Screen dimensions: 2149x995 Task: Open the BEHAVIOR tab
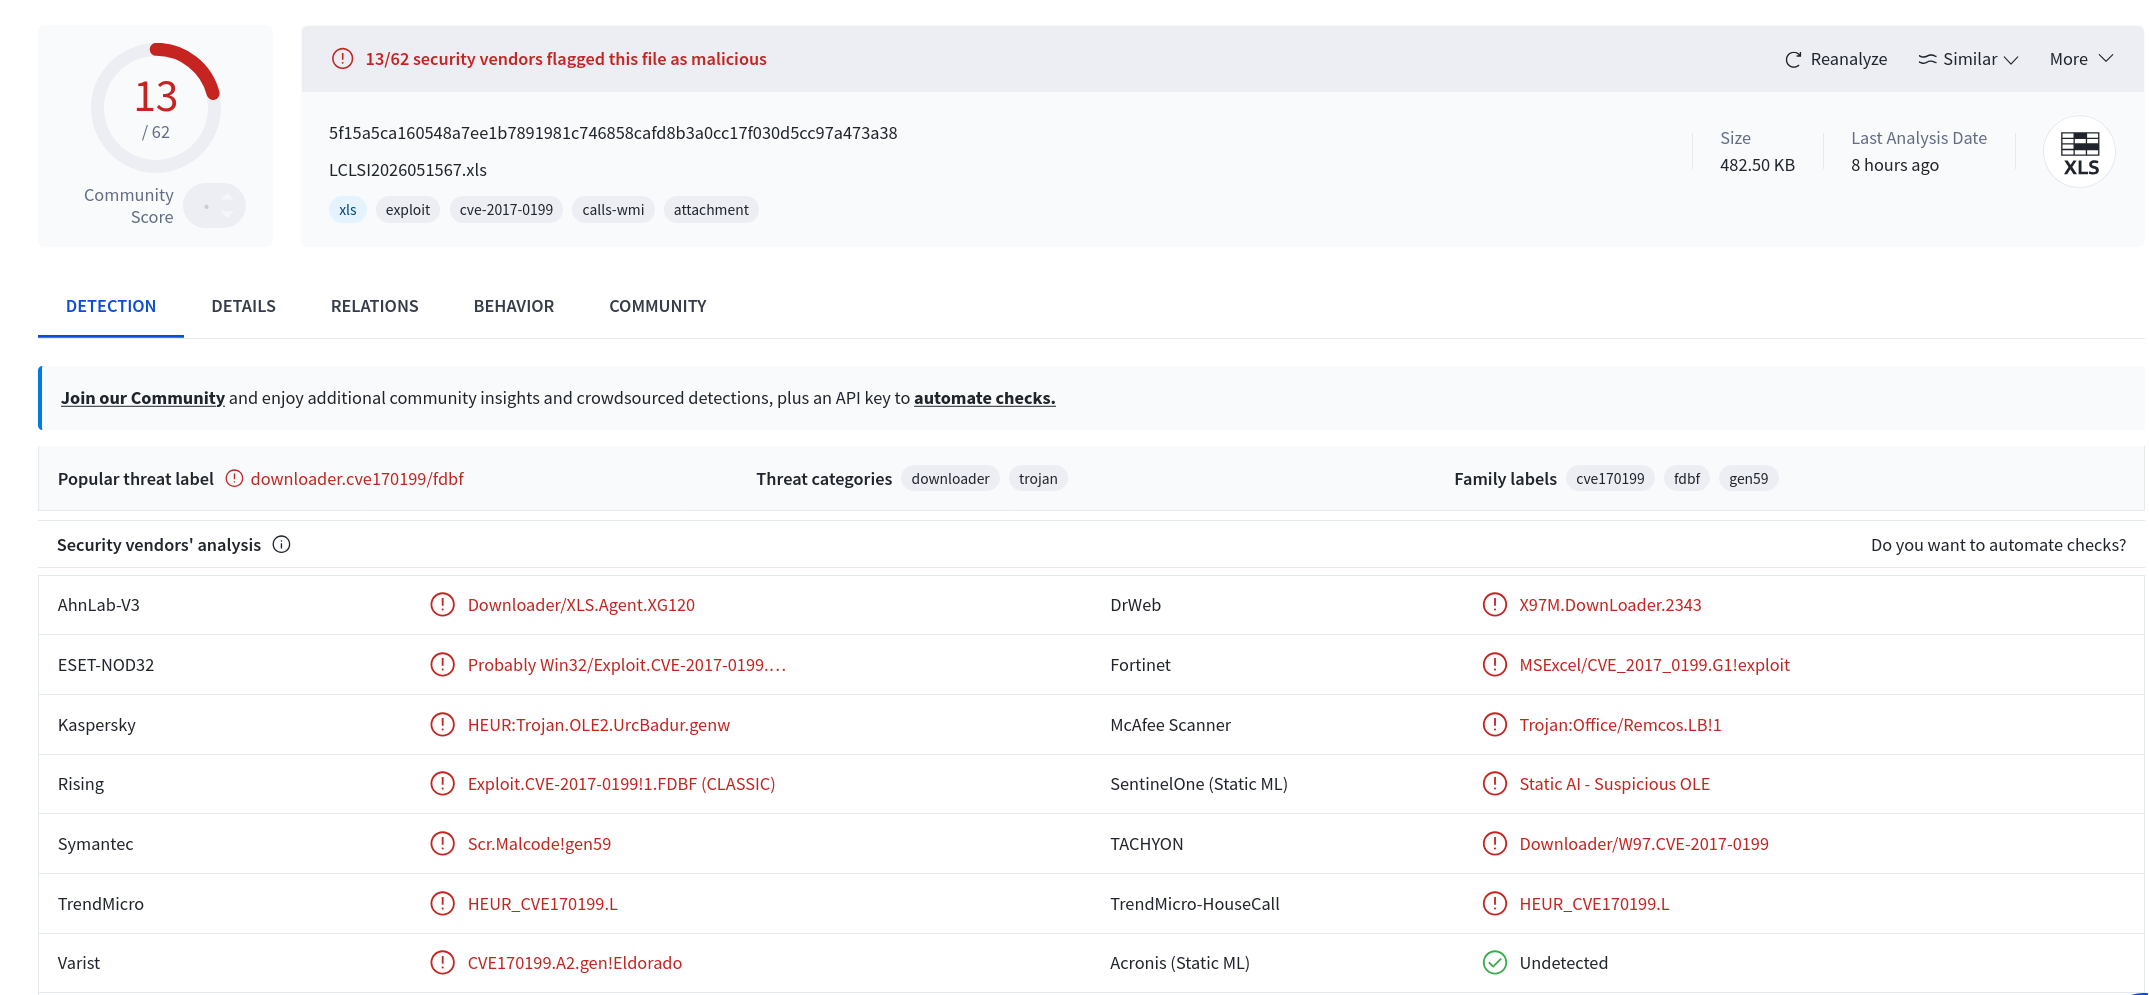pos(514,306)
